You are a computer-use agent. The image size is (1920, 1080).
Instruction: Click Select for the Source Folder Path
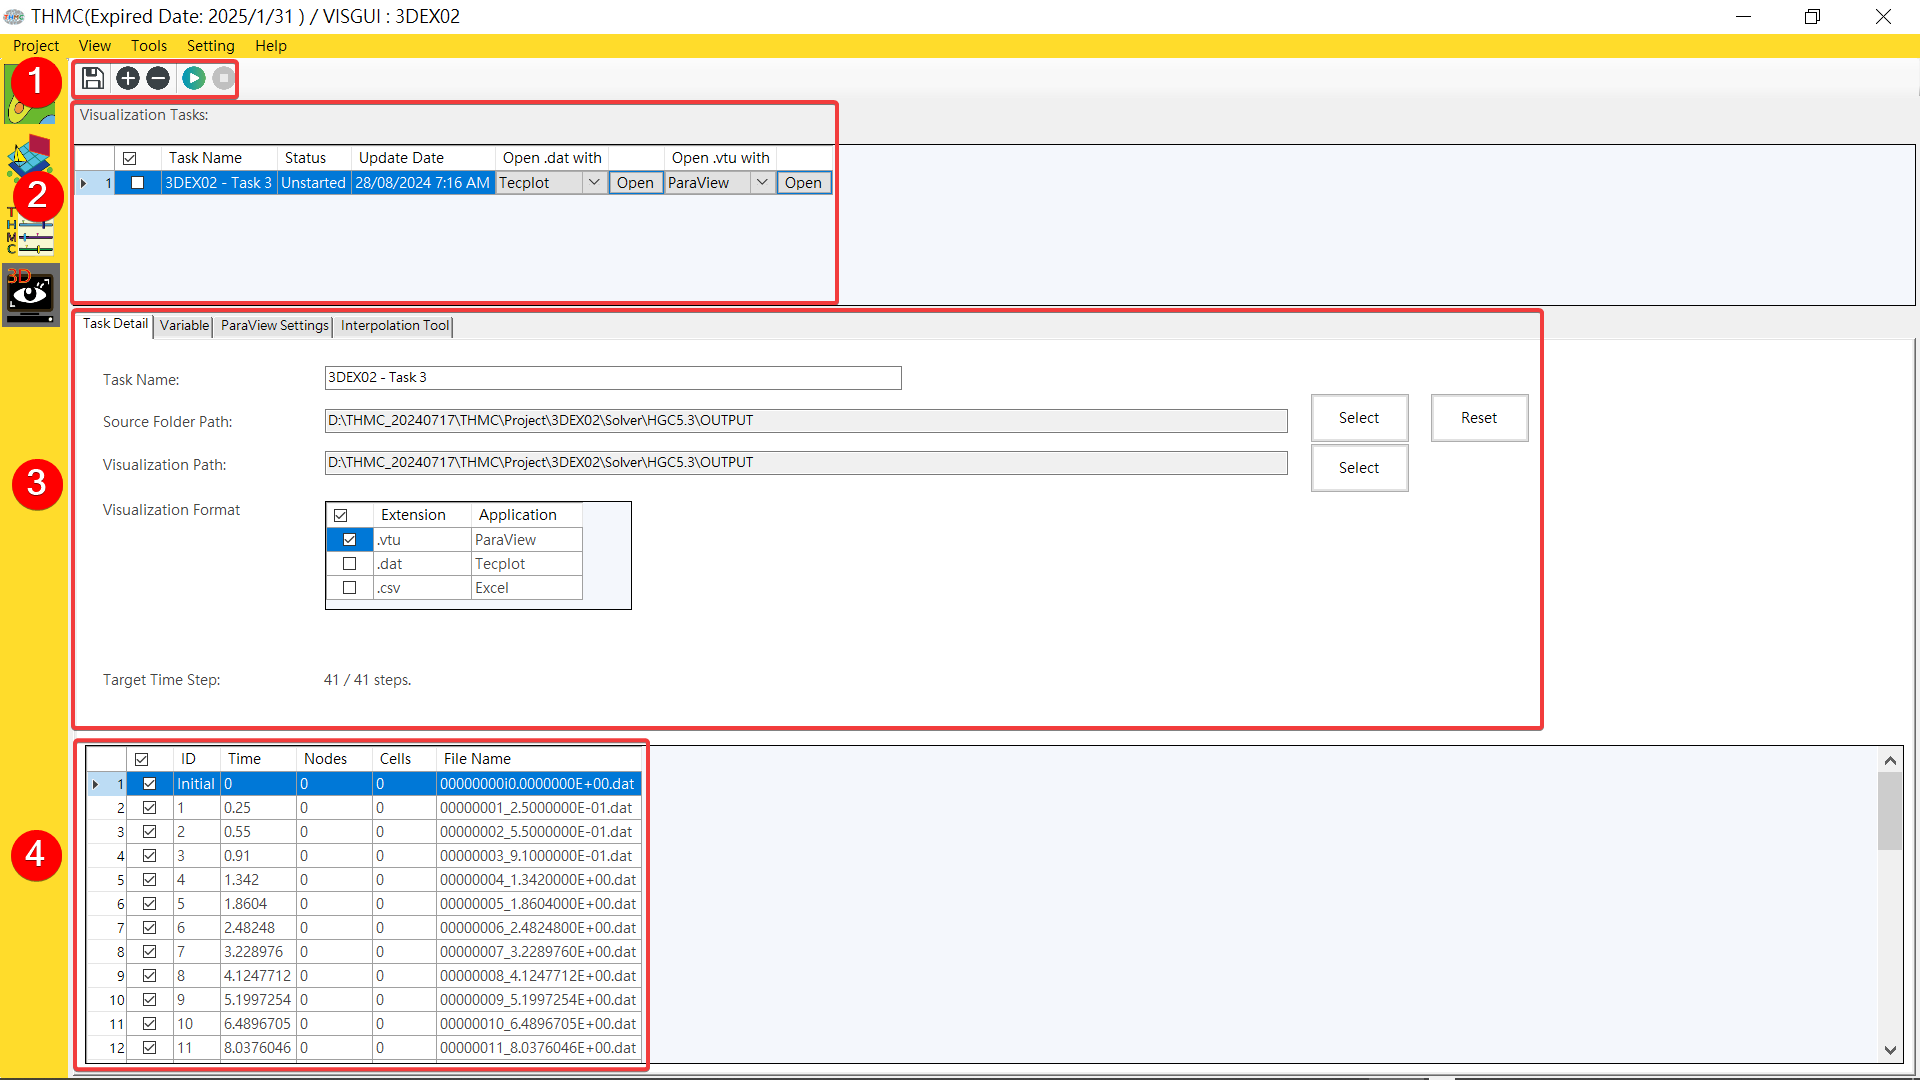tap(1359, 418)
